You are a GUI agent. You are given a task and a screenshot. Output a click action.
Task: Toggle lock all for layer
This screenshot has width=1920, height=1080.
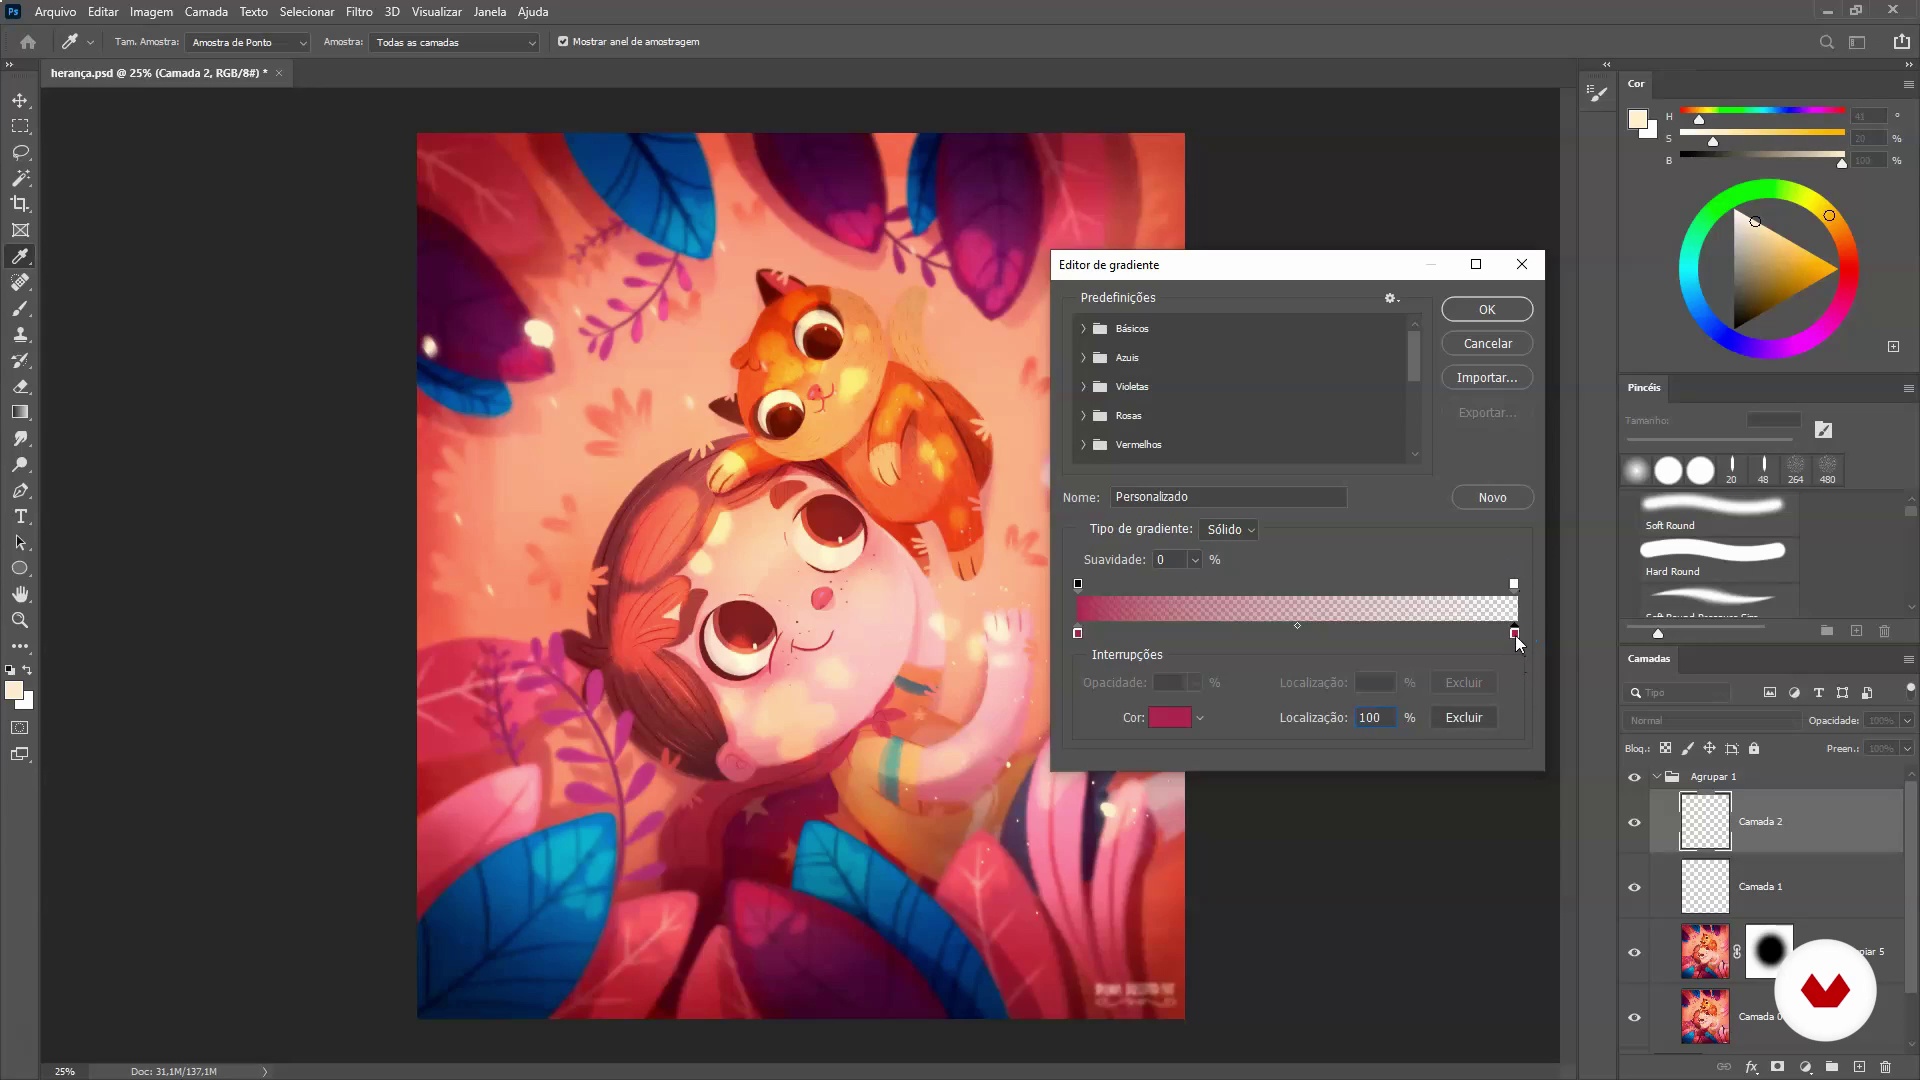click(1754, 748)
